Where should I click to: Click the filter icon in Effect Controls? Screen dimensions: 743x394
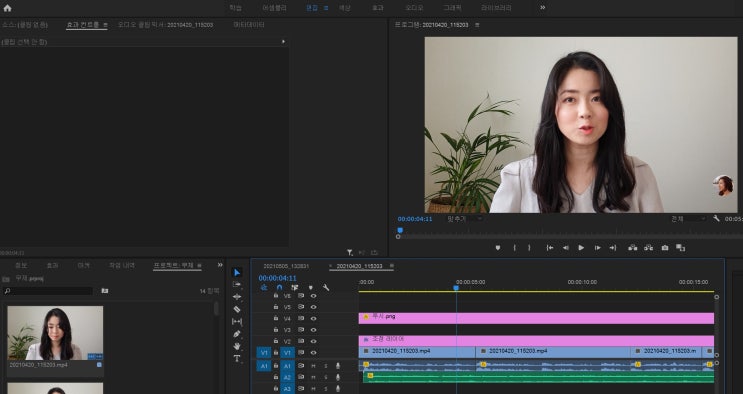click(349, 253)
